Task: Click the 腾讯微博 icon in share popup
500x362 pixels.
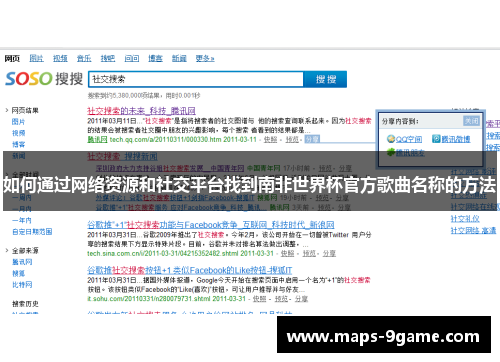Action: (x=436, y=139)
